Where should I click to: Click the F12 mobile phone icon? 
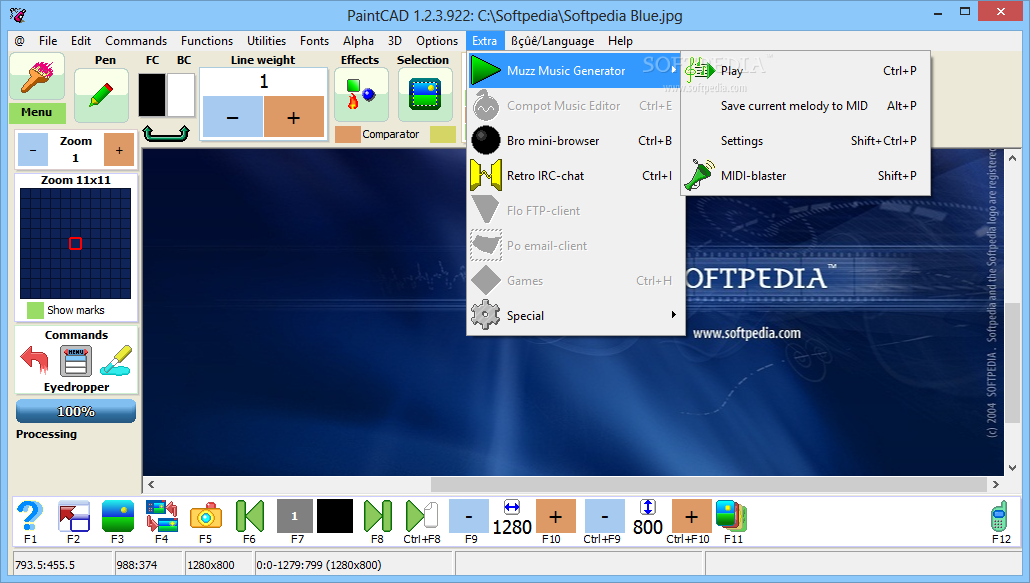999,516
